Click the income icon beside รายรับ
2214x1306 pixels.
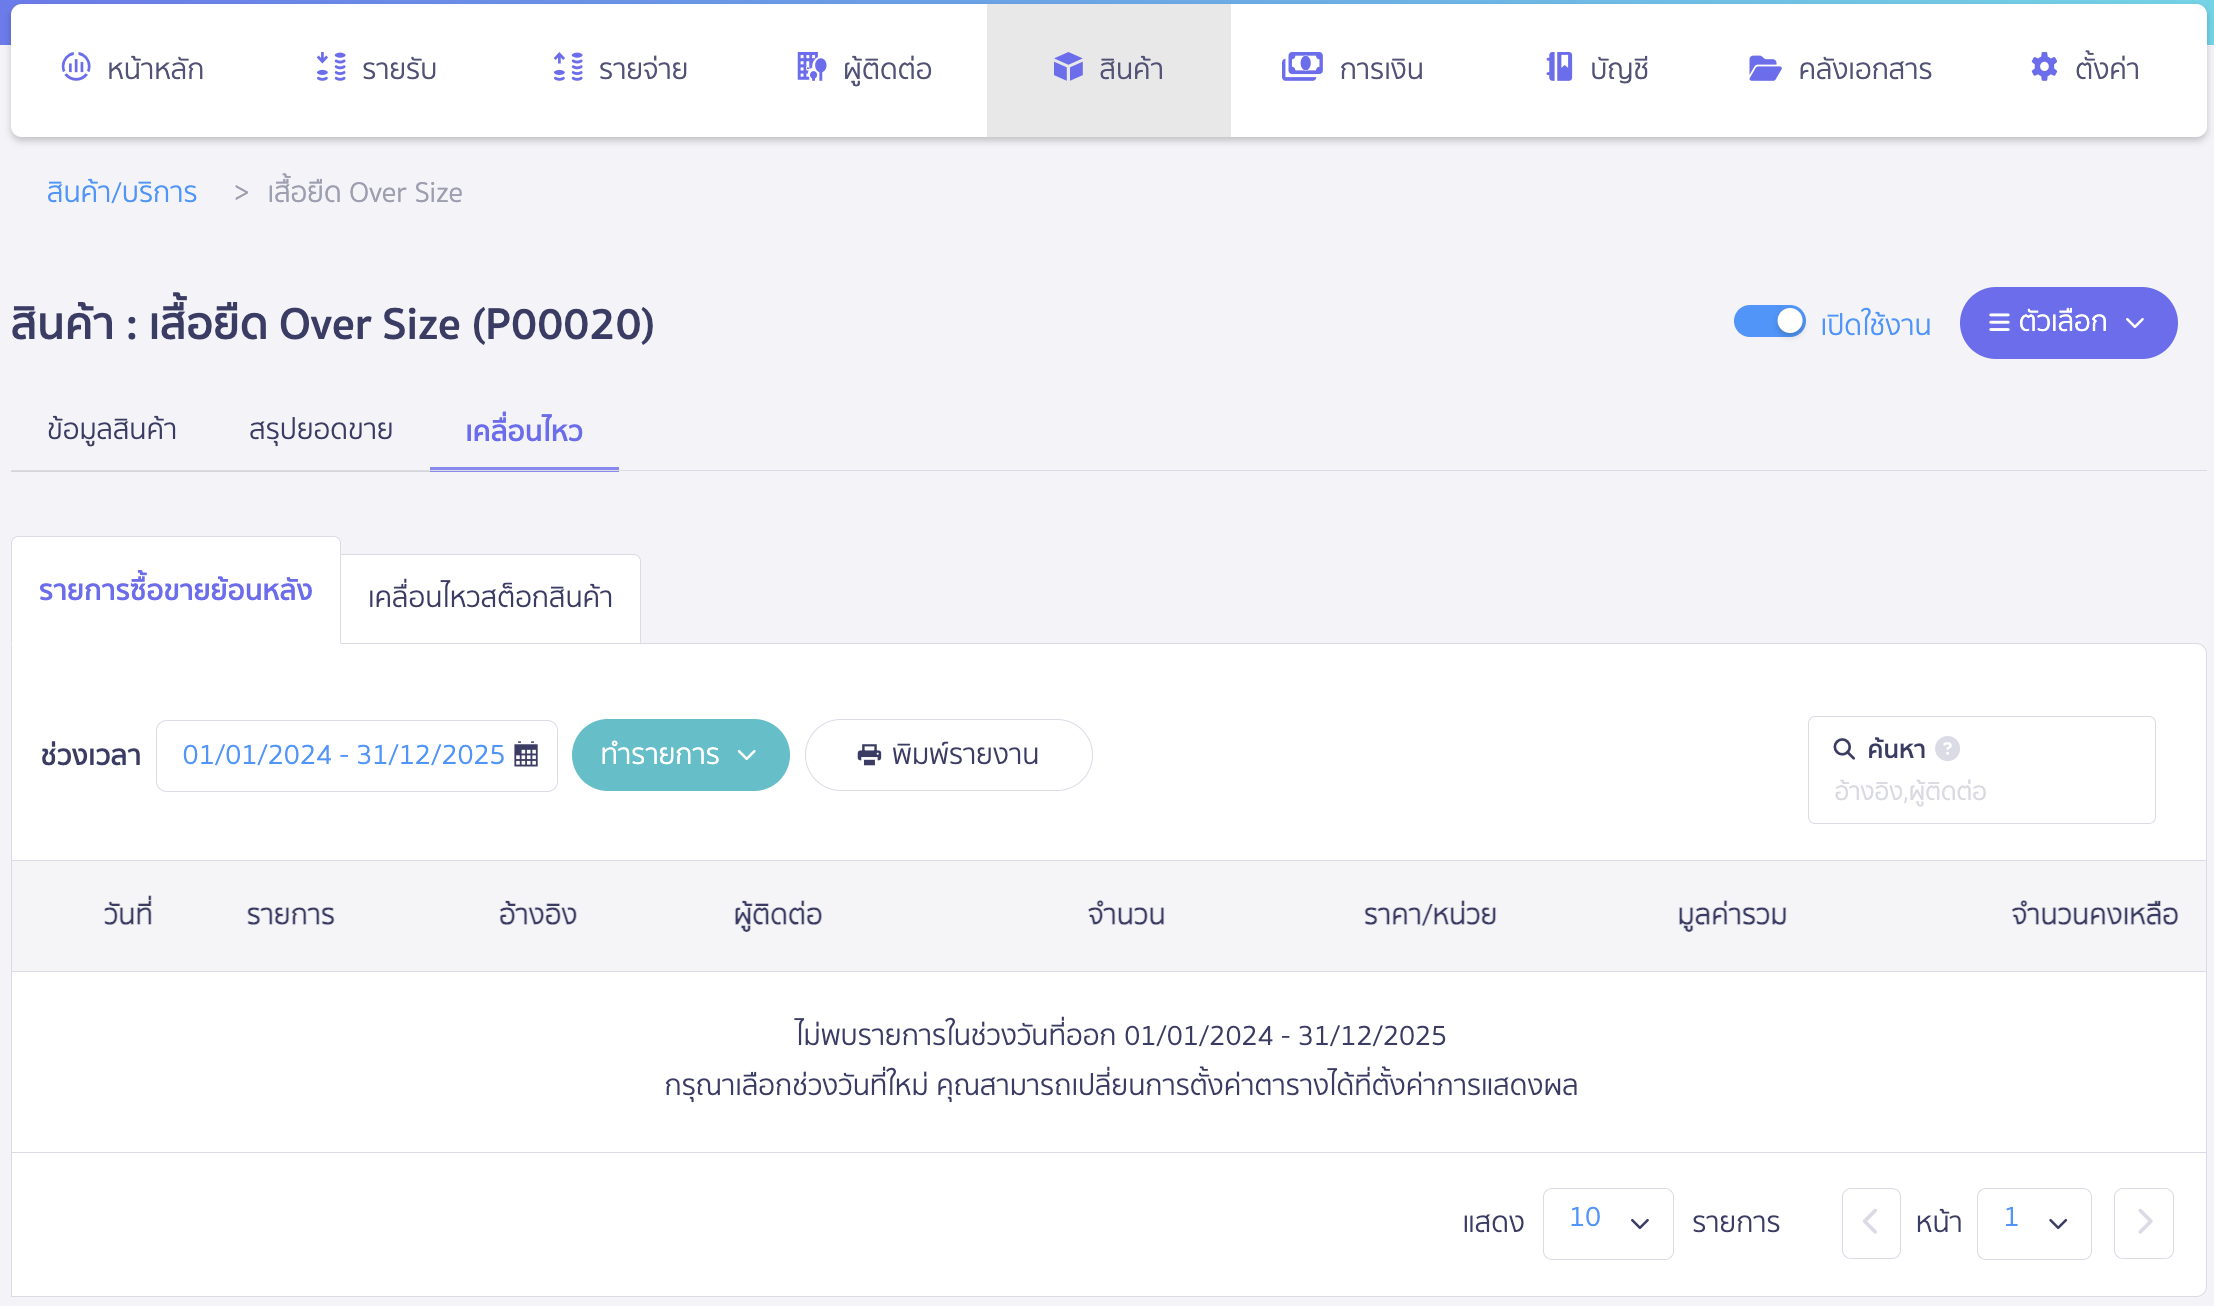331,67
